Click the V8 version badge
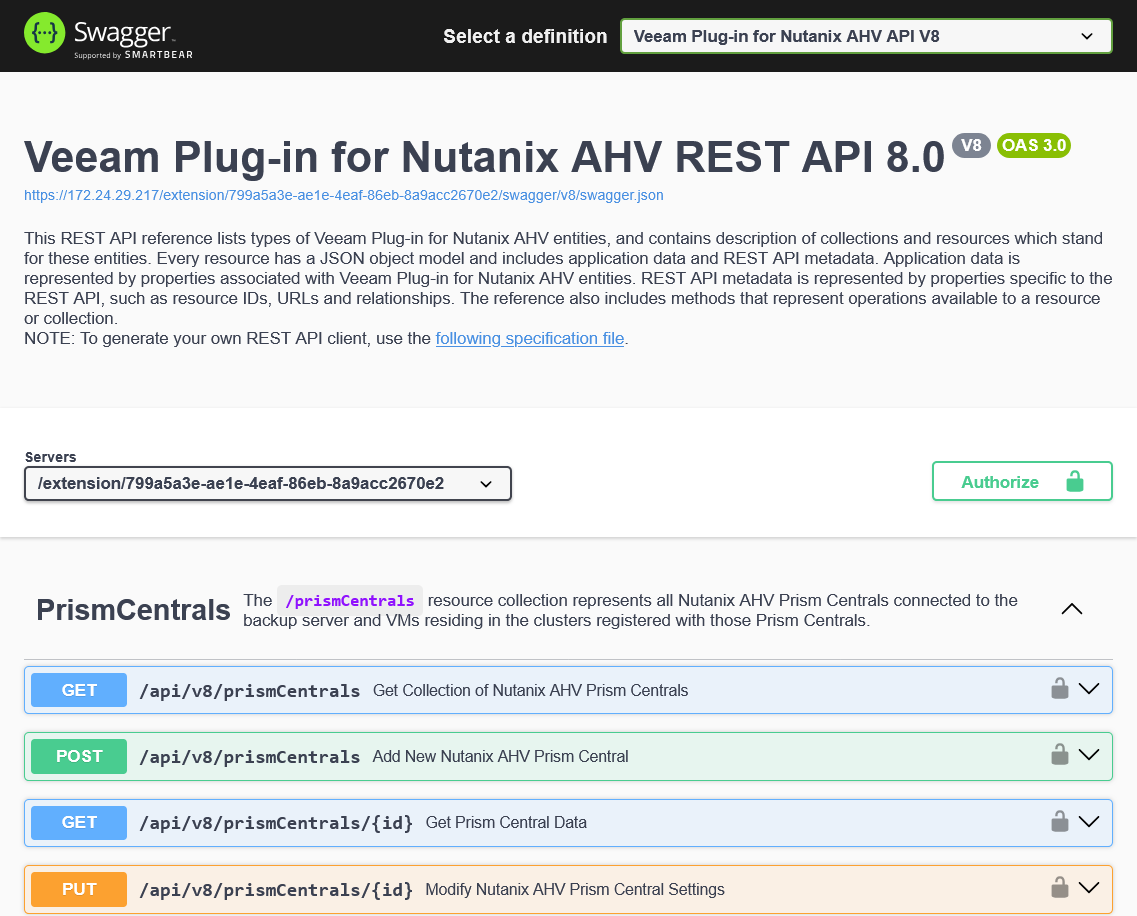This screenshot has height=916, width=1137. click(971, 145)
